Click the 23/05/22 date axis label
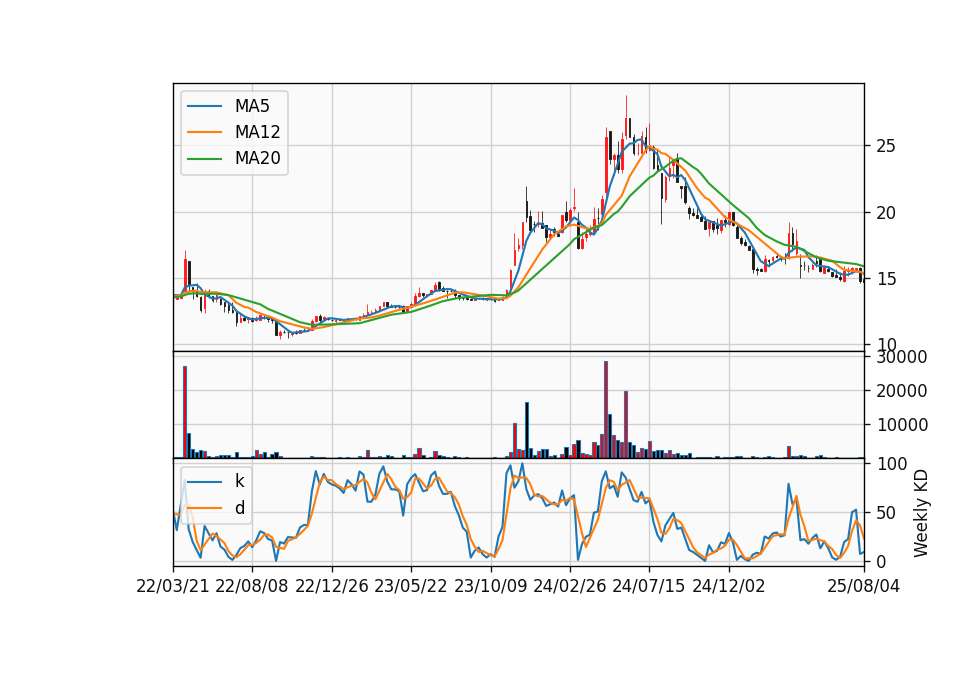 point(411,586)
